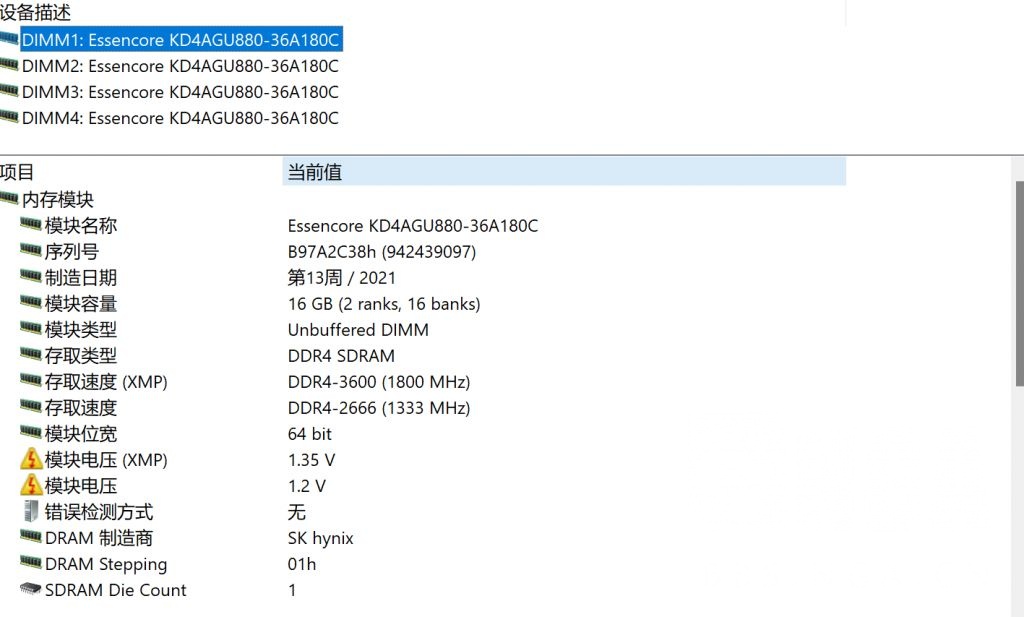Viewport: 1024px width, 617px height.
Task: Click the icon beside 错误检测方式 row
Action: [x=30, y=512]
